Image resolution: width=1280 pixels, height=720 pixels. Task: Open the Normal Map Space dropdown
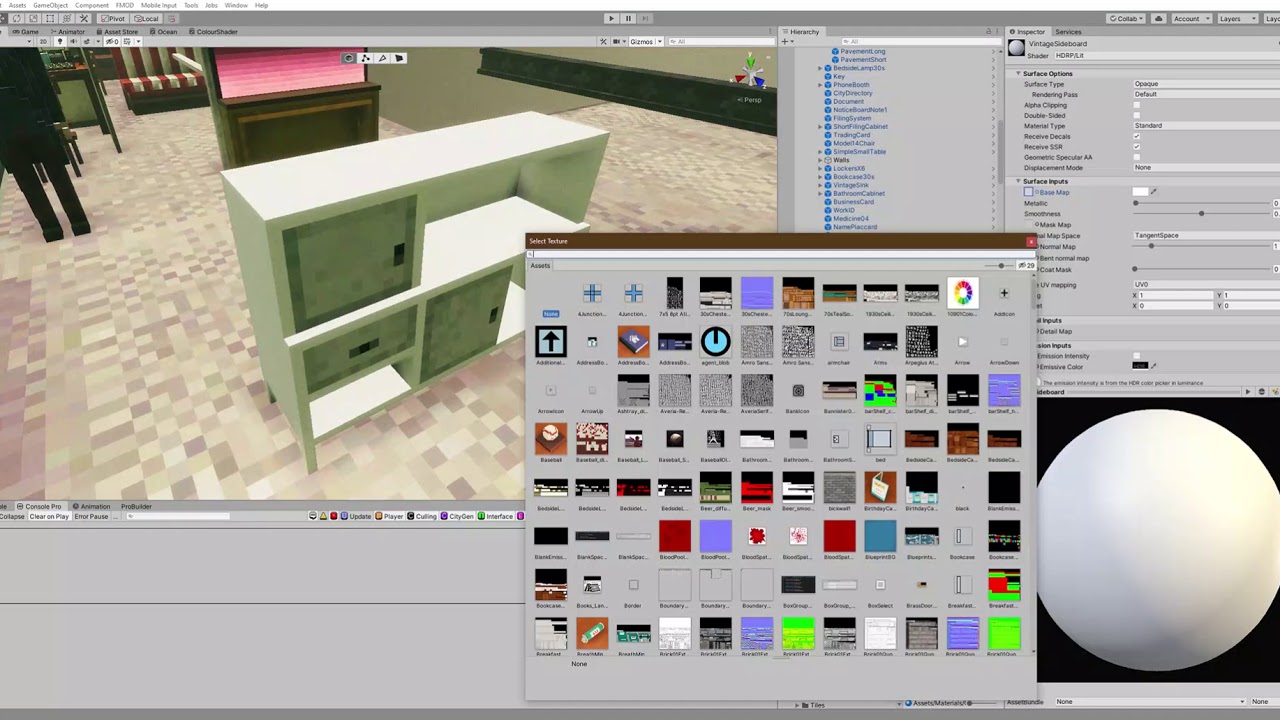click(x=1205, y=236)
